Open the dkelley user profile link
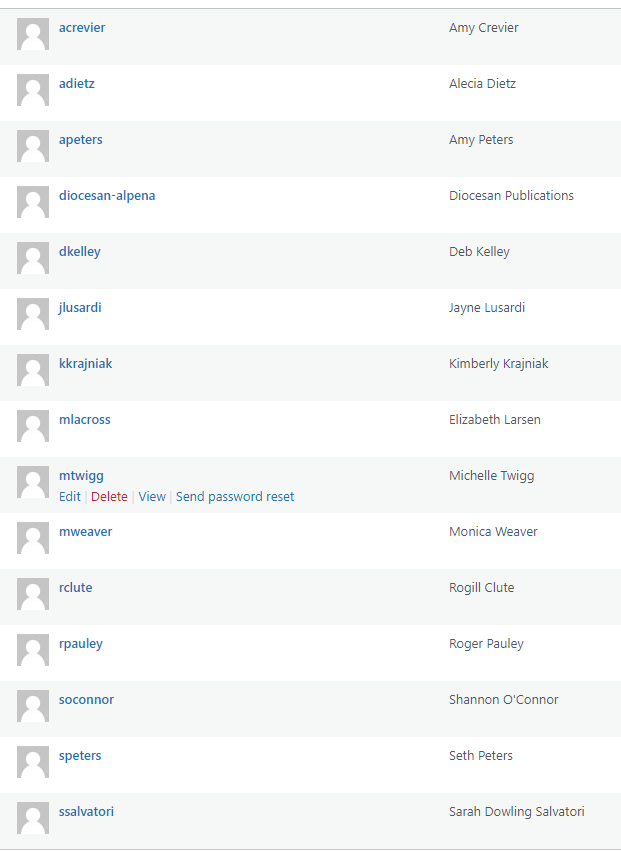The width and height of the screenshot is (621, 851). click(80, 252)
